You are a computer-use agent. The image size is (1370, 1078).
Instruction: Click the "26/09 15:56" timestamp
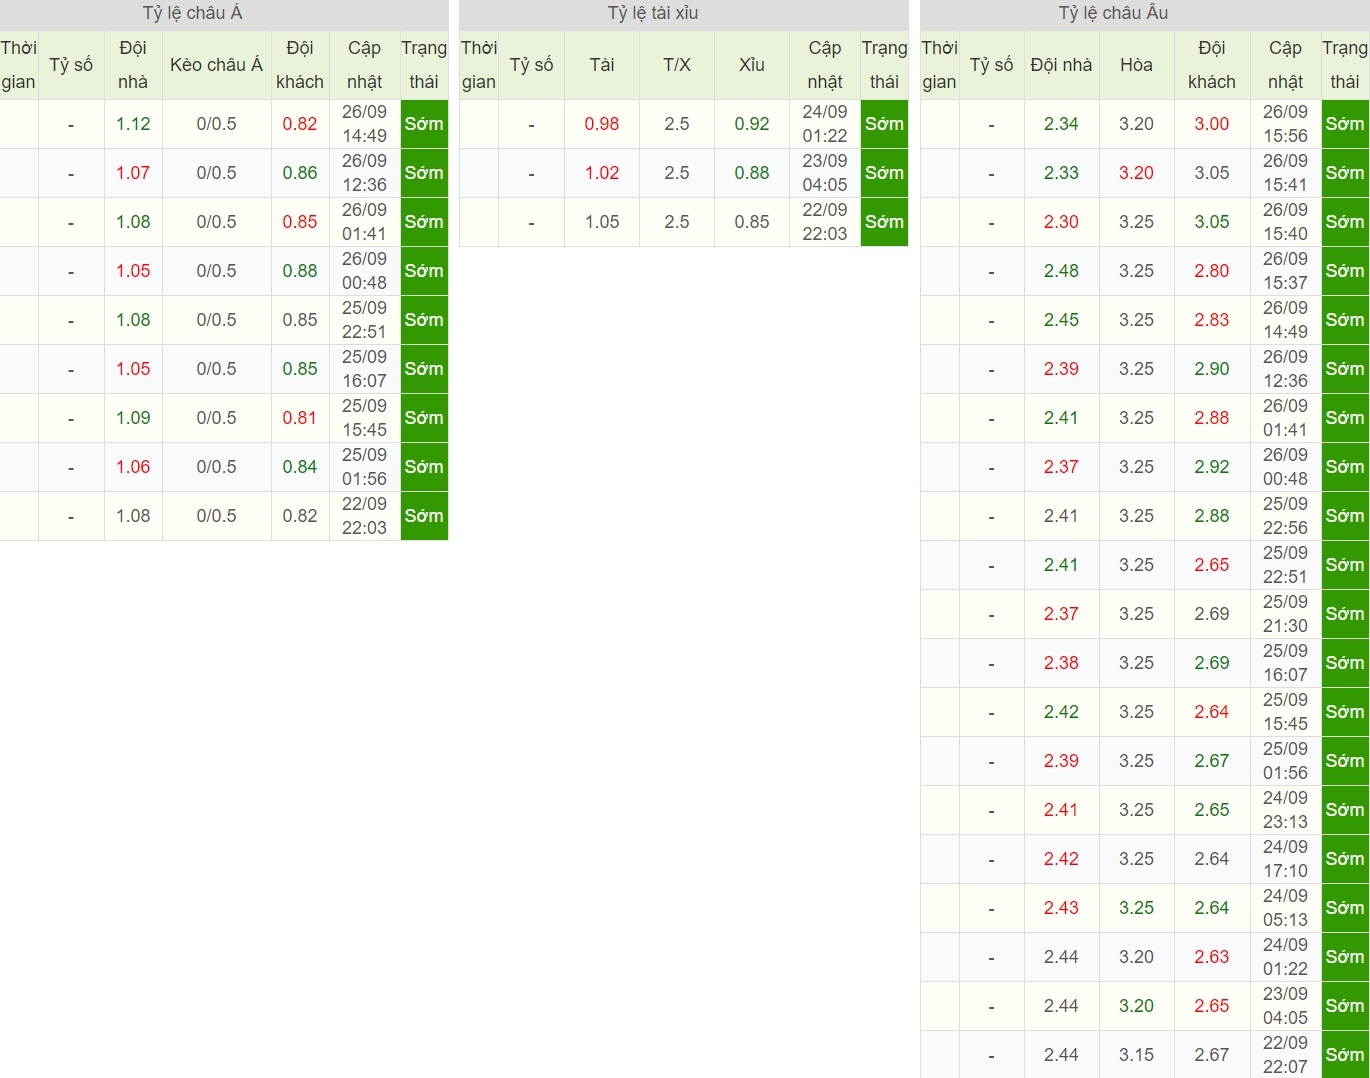(x=1285, y=124)
